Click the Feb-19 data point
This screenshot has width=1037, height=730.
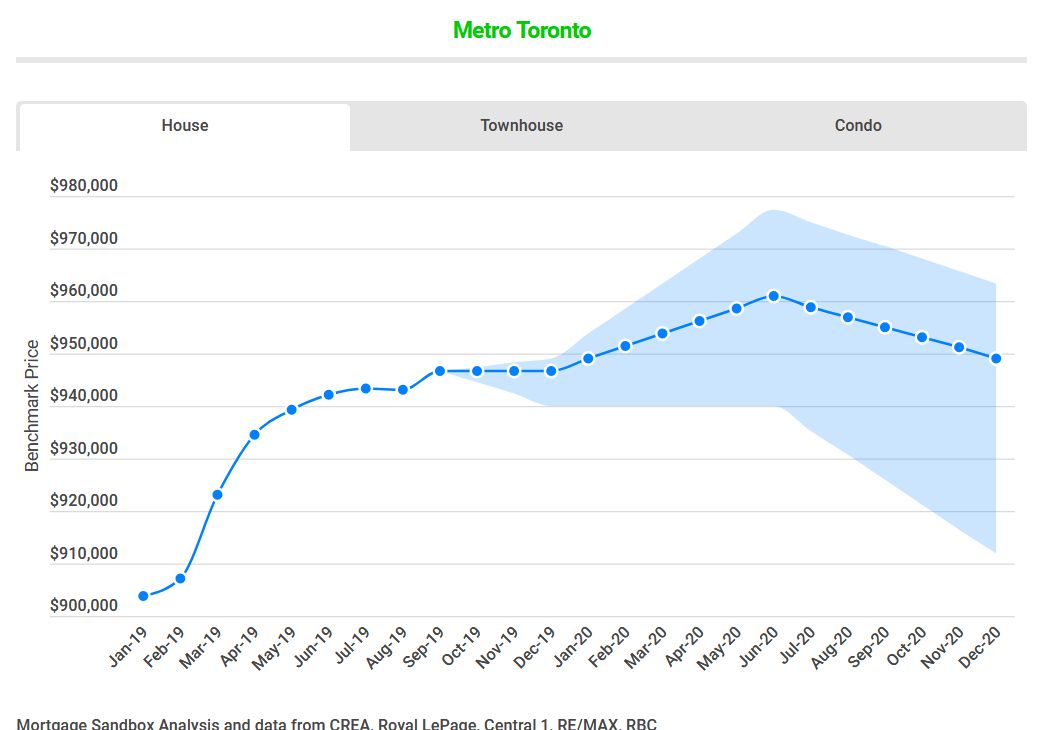click(181, 579)
